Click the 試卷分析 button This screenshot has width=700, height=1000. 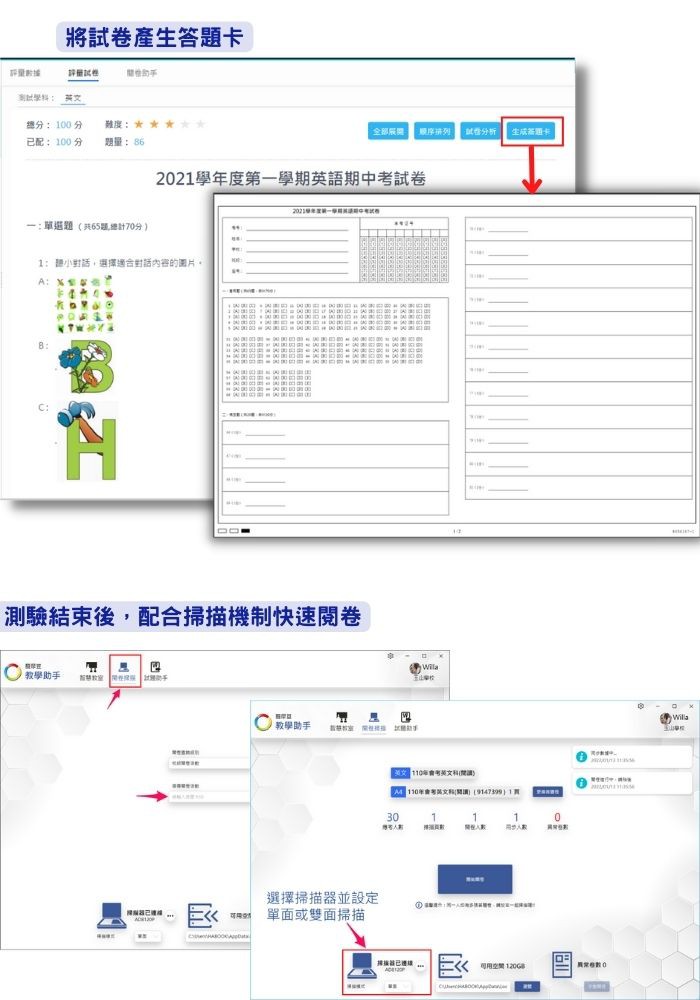(x=480, y=131)
